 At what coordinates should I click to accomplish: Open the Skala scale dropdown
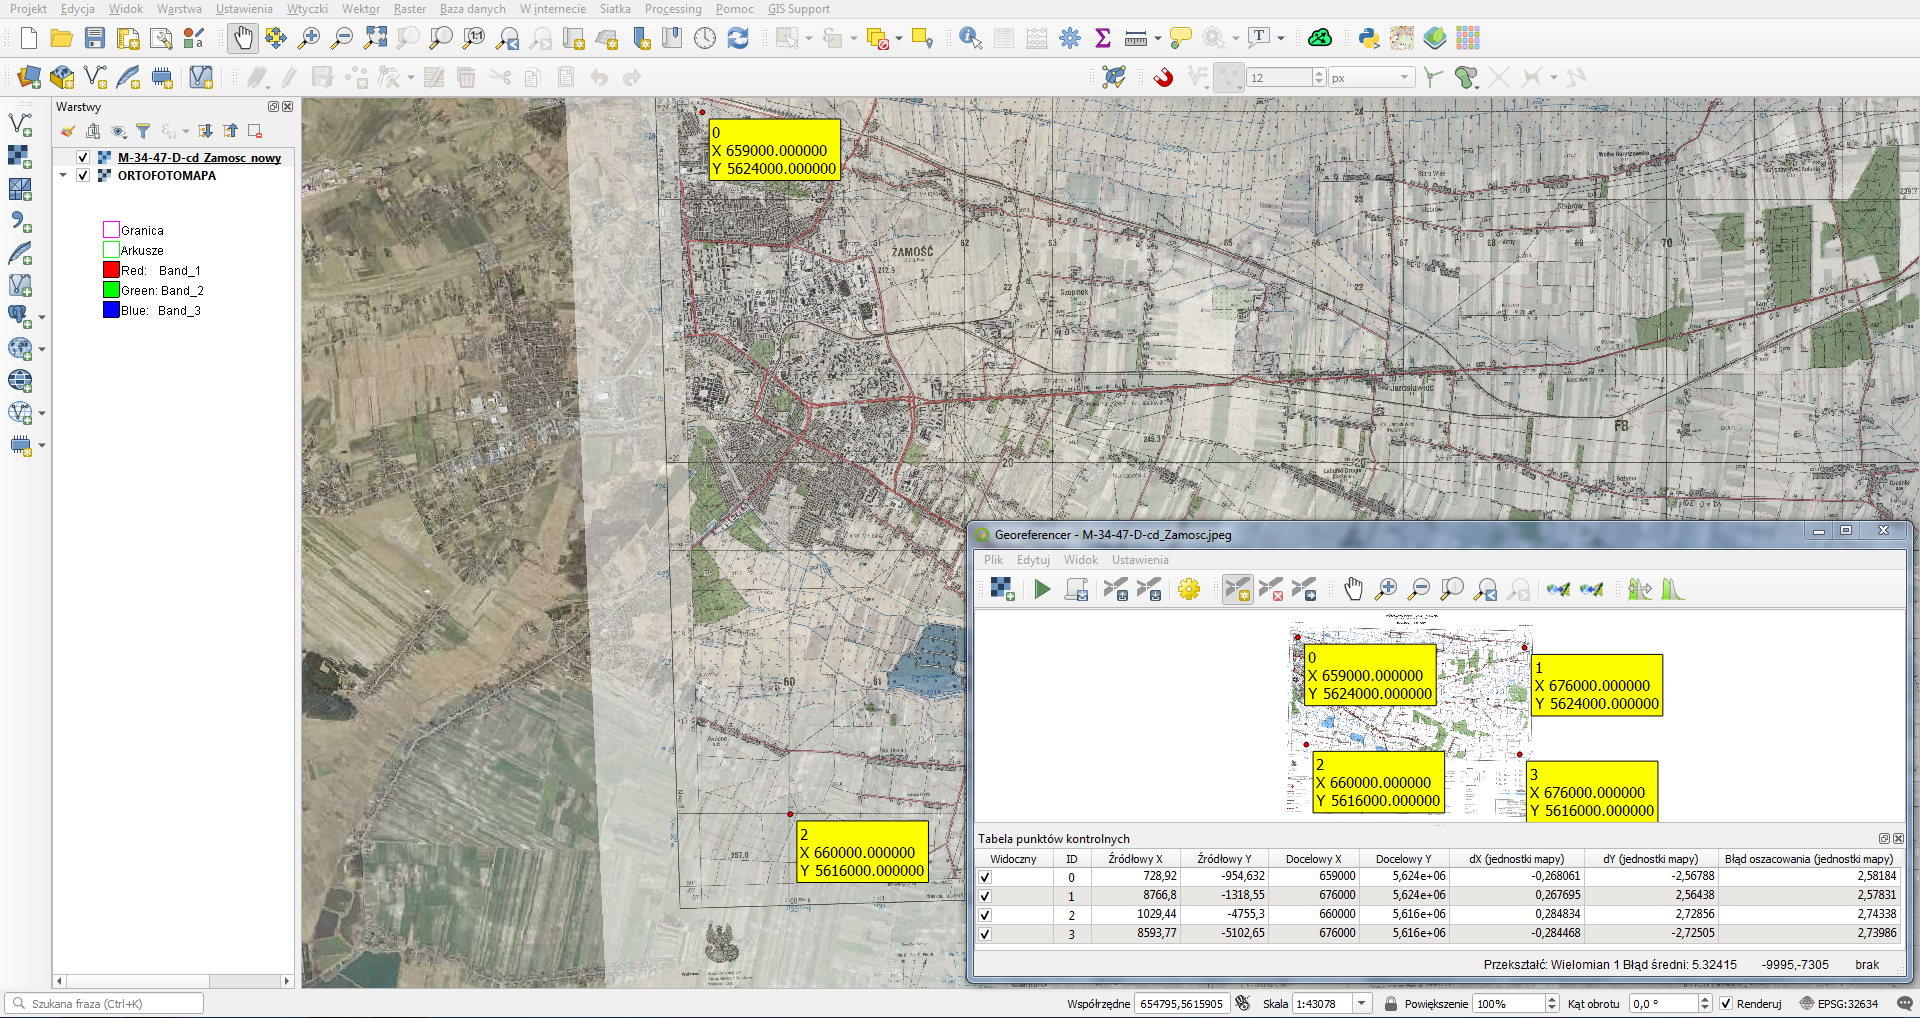pyautogui.click(x=1361, y=1003)
